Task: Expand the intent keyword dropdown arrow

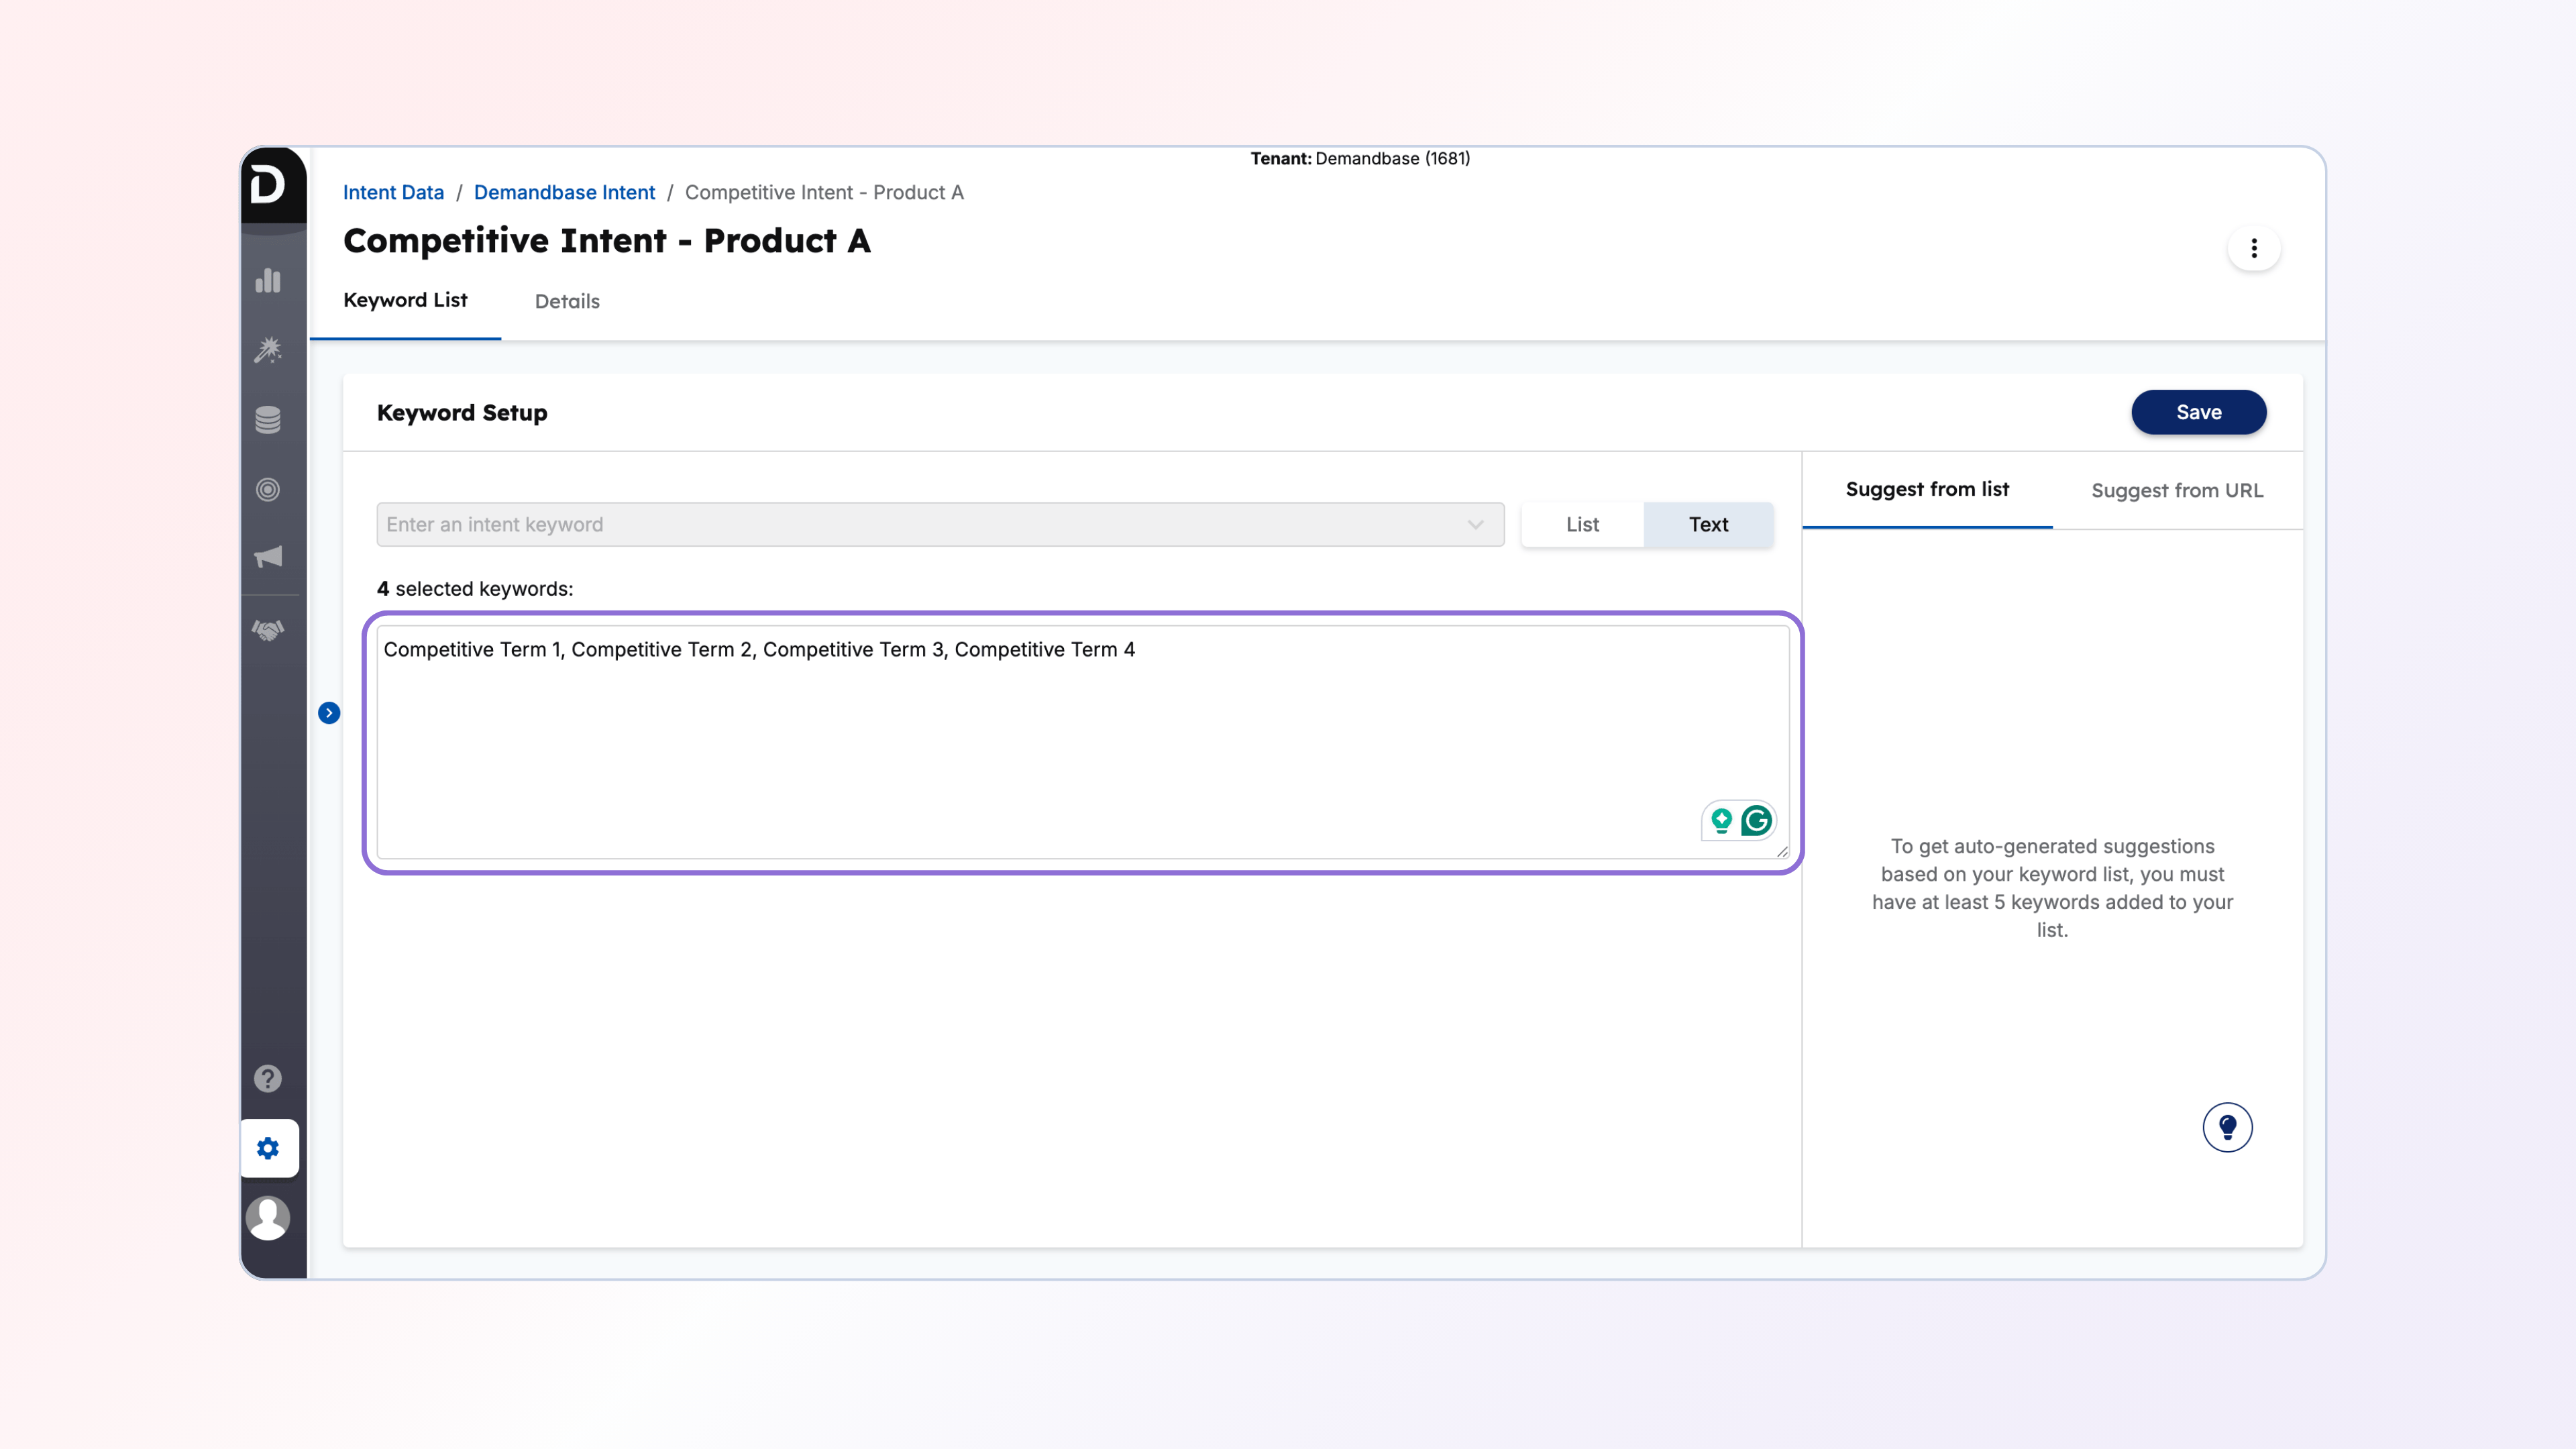Action: pos(1475,524)
